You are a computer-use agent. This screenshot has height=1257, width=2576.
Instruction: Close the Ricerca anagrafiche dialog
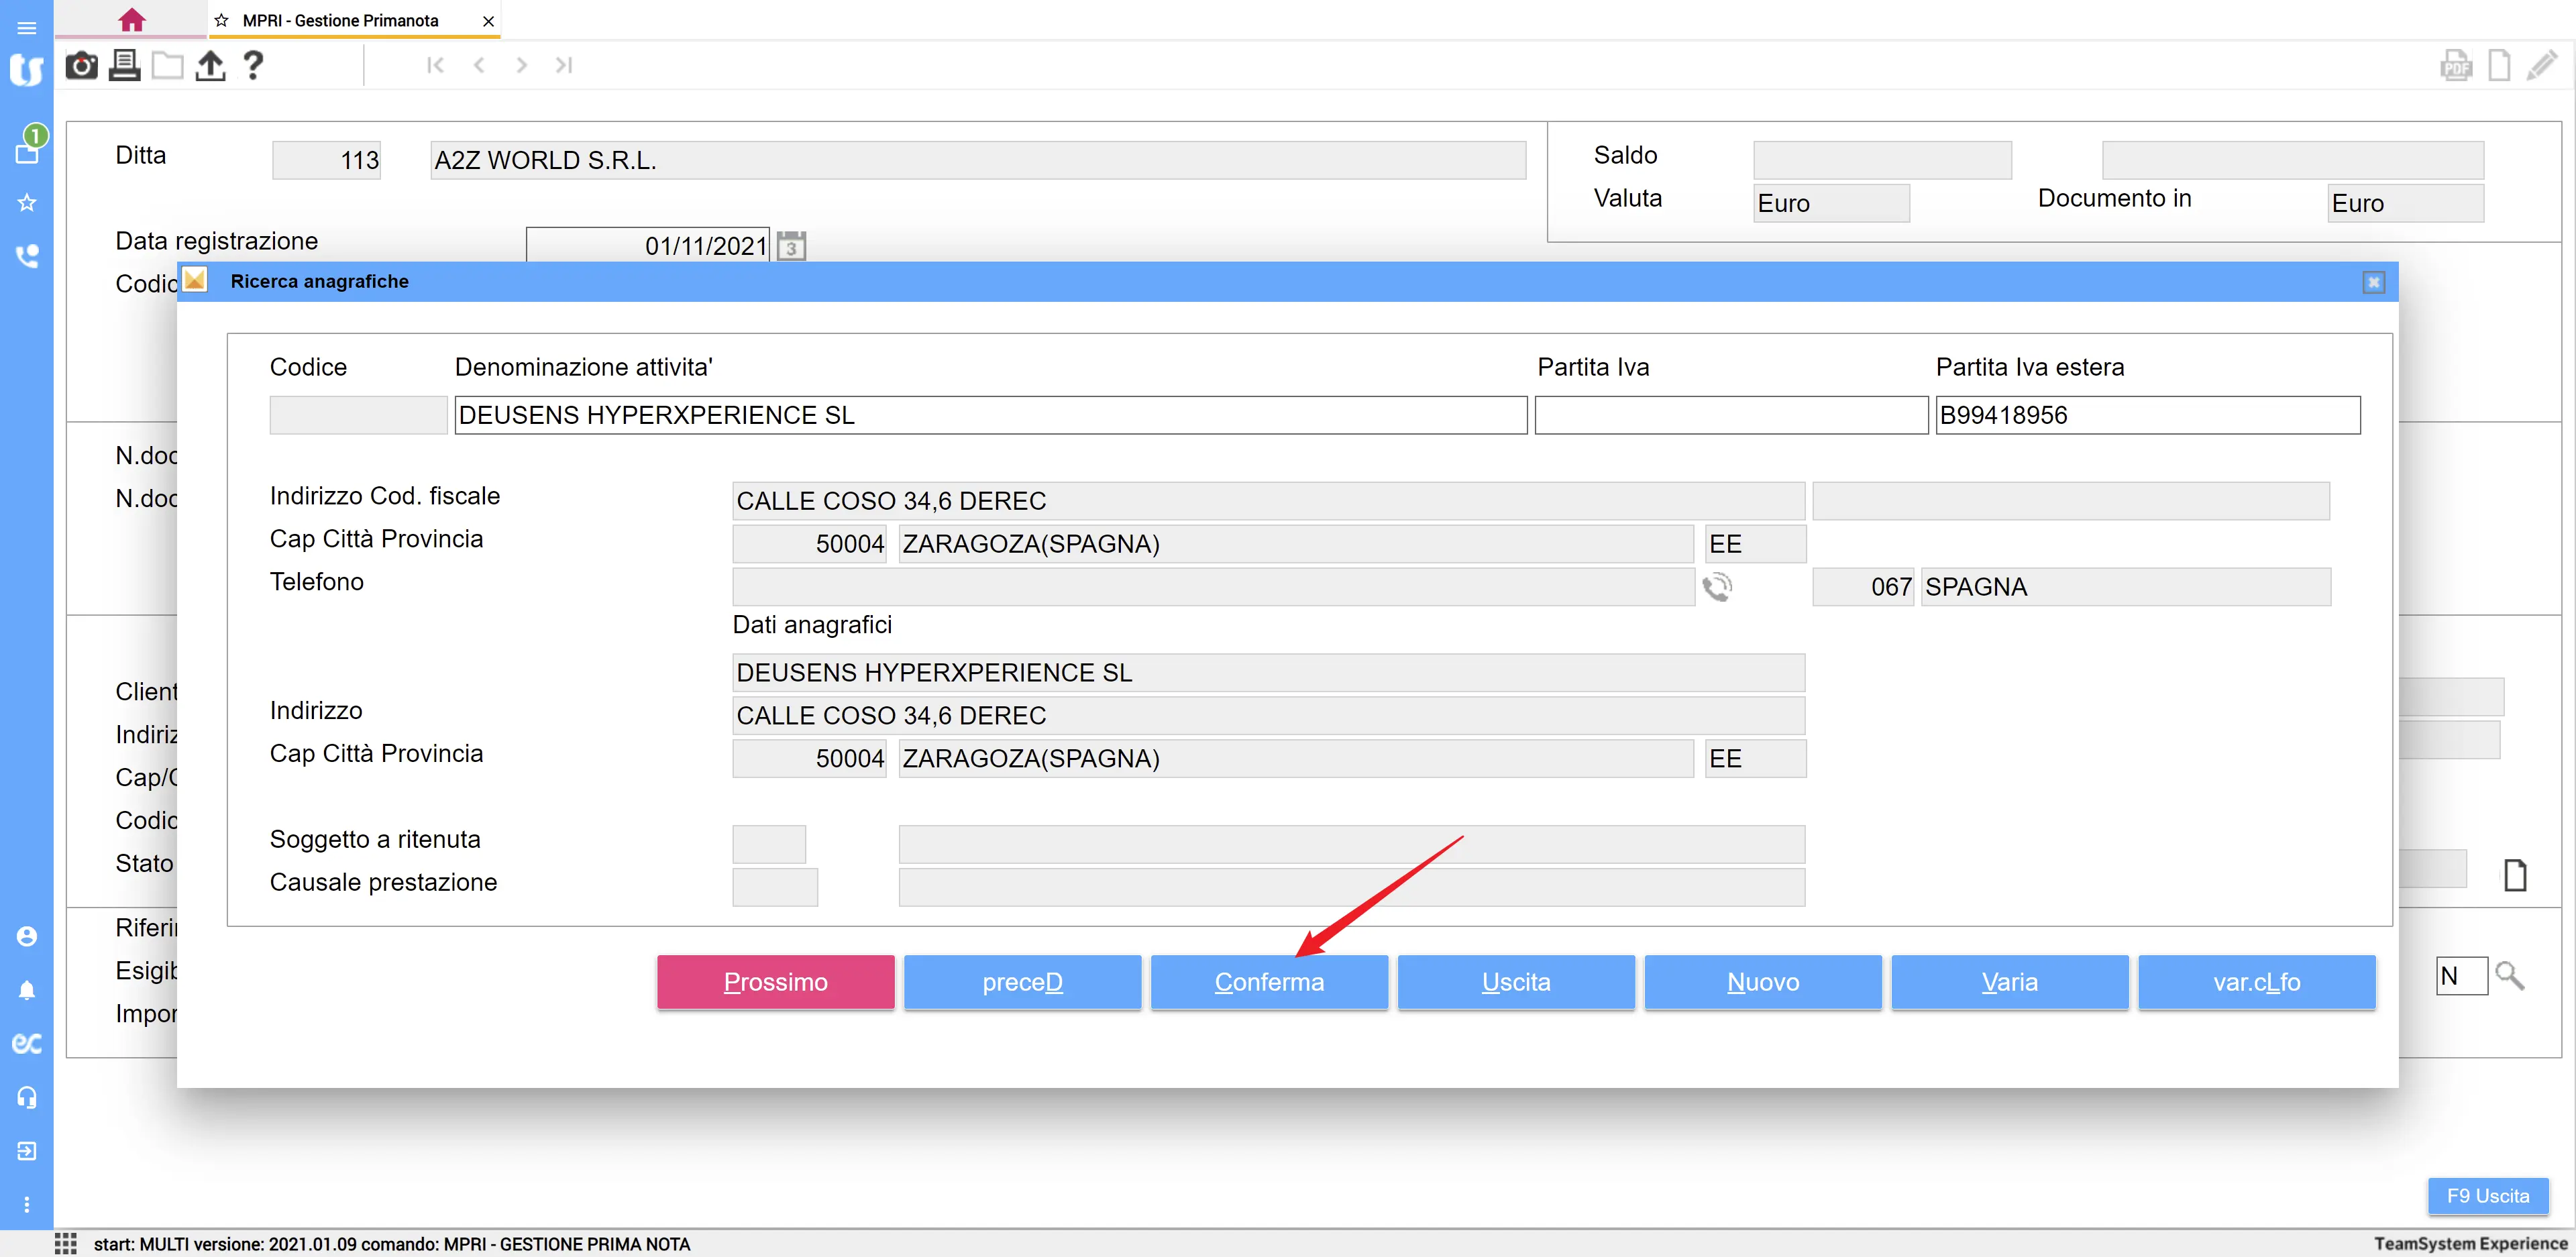pyautogui.click(x=2373, y=282)
